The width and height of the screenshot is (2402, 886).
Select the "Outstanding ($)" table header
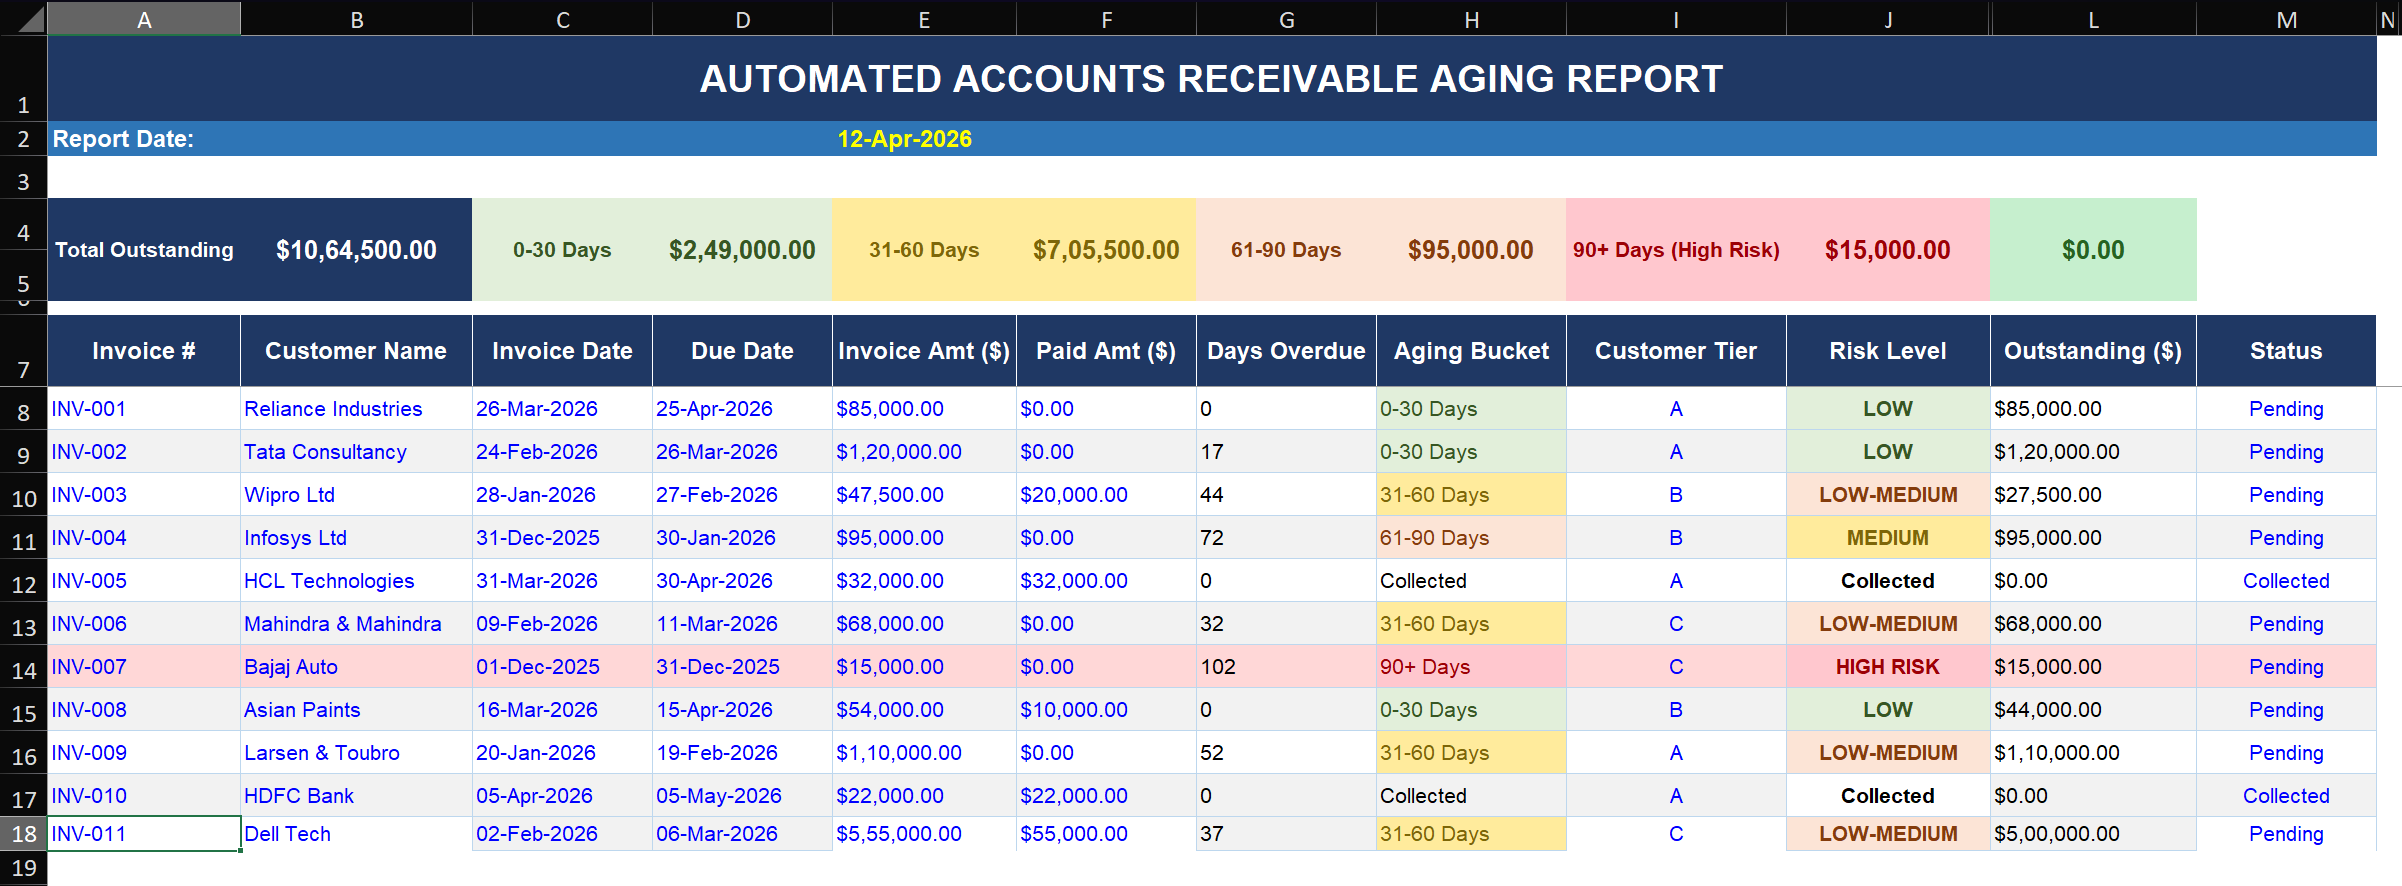click(x=2093, y=351)
